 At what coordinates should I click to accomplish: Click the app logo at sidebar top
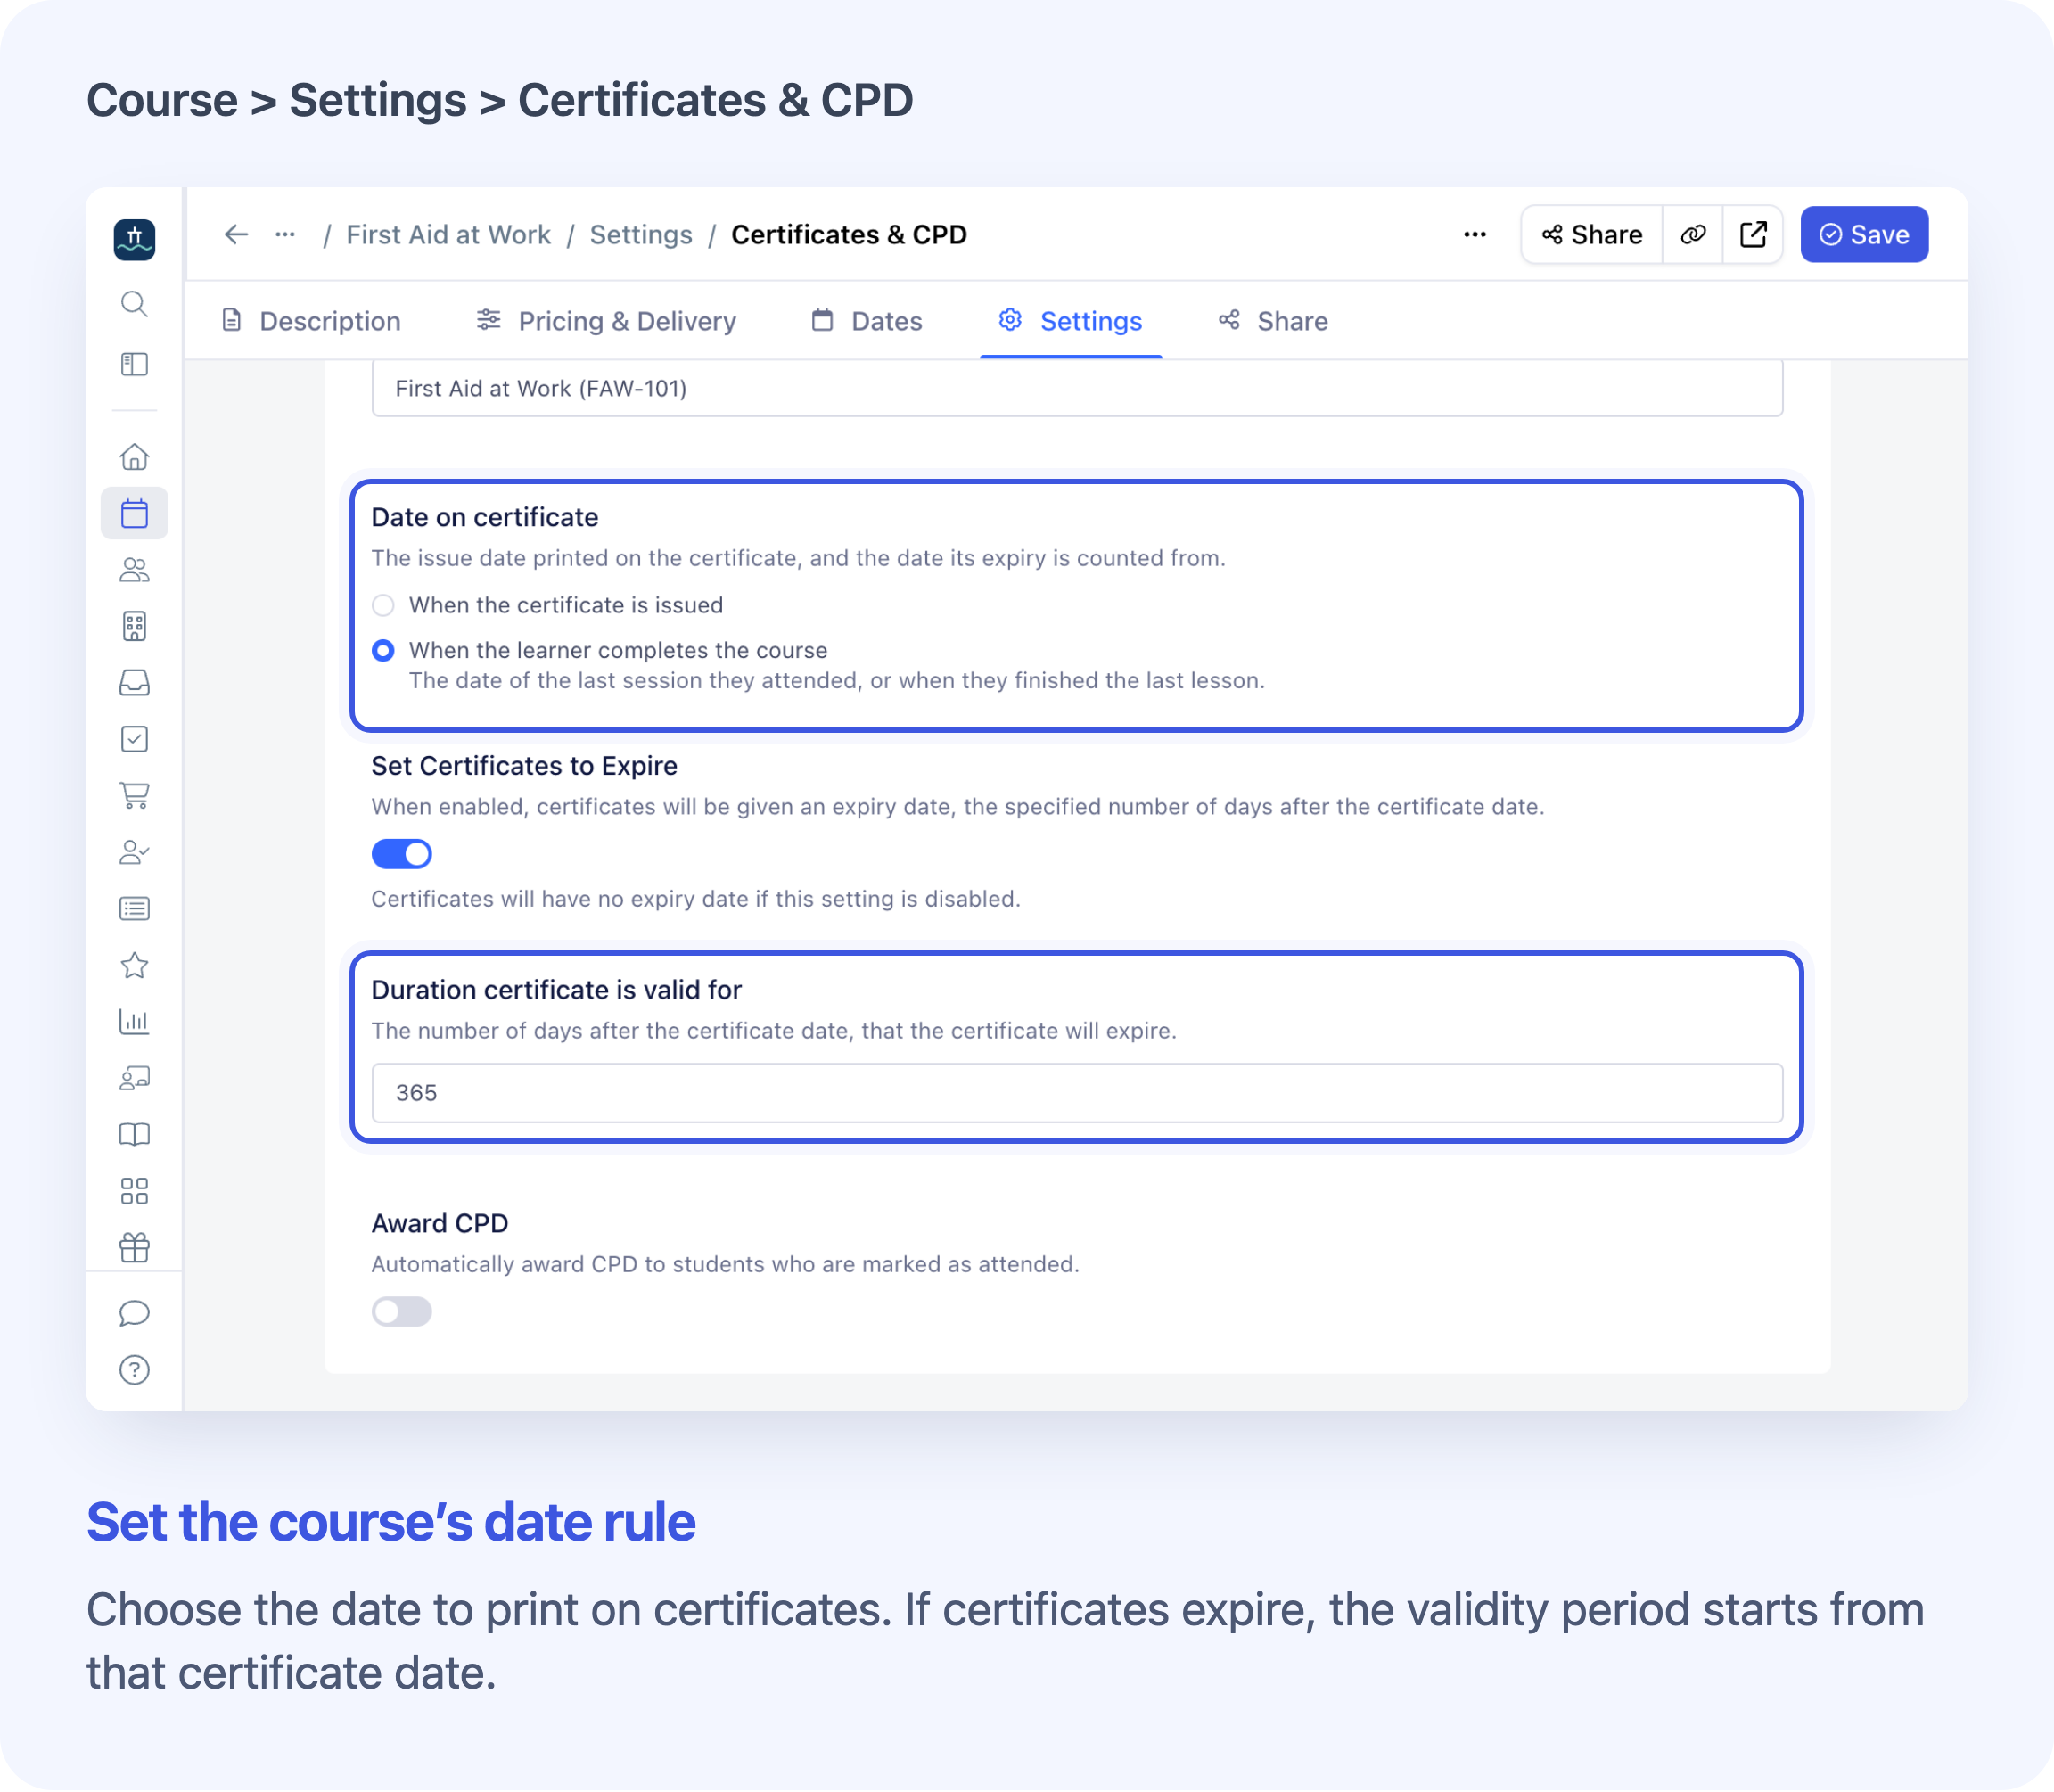(x=134, y=240)
